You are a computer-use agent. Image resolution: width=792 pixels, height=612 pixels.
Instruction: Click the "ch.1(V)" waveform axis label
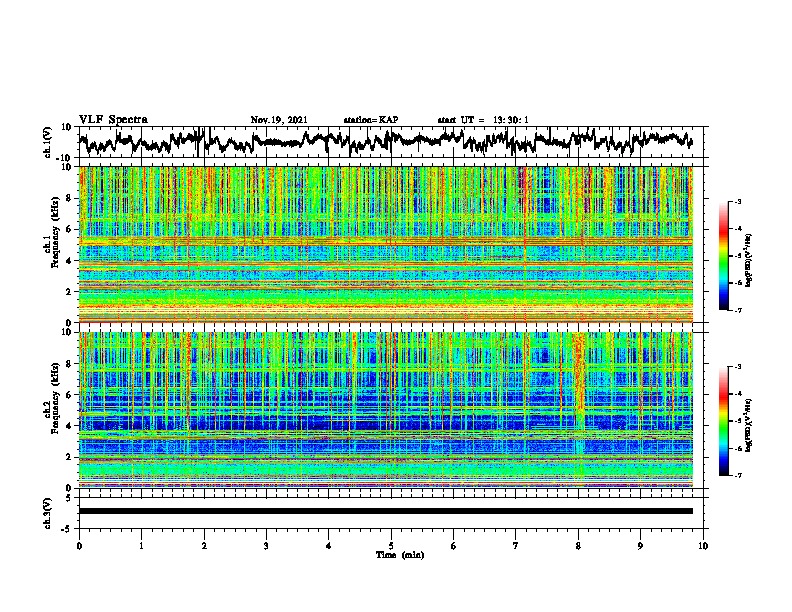pyautogui.click(x=48, y=142)
